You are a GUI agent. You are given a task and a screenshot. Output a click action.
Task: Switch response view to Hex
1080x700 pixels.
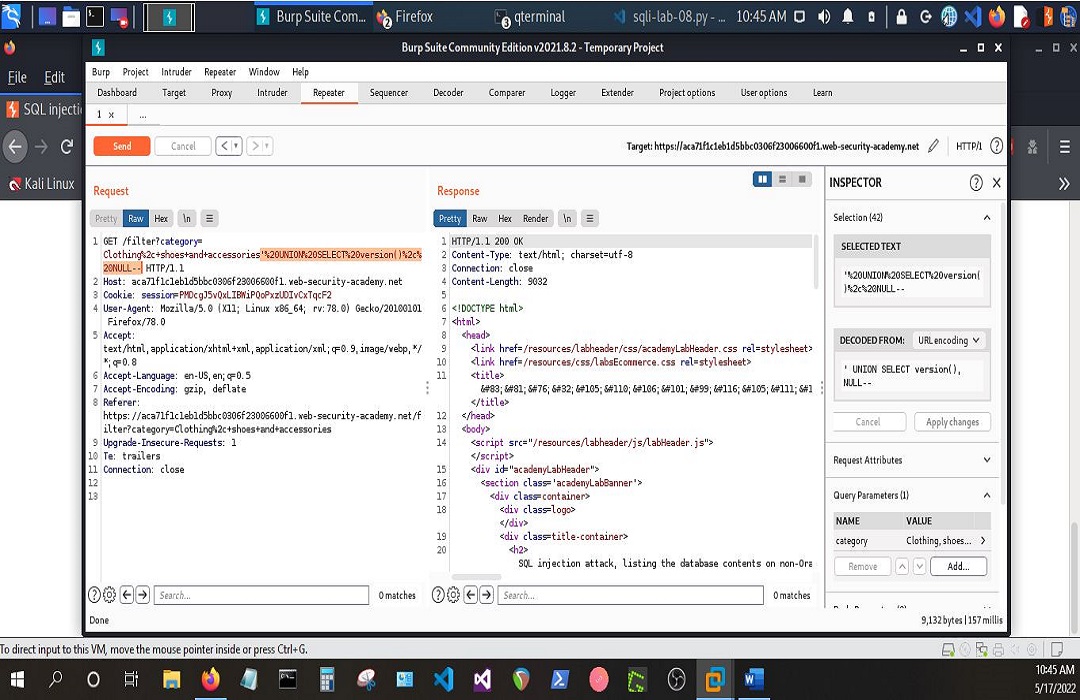[505, 218]
